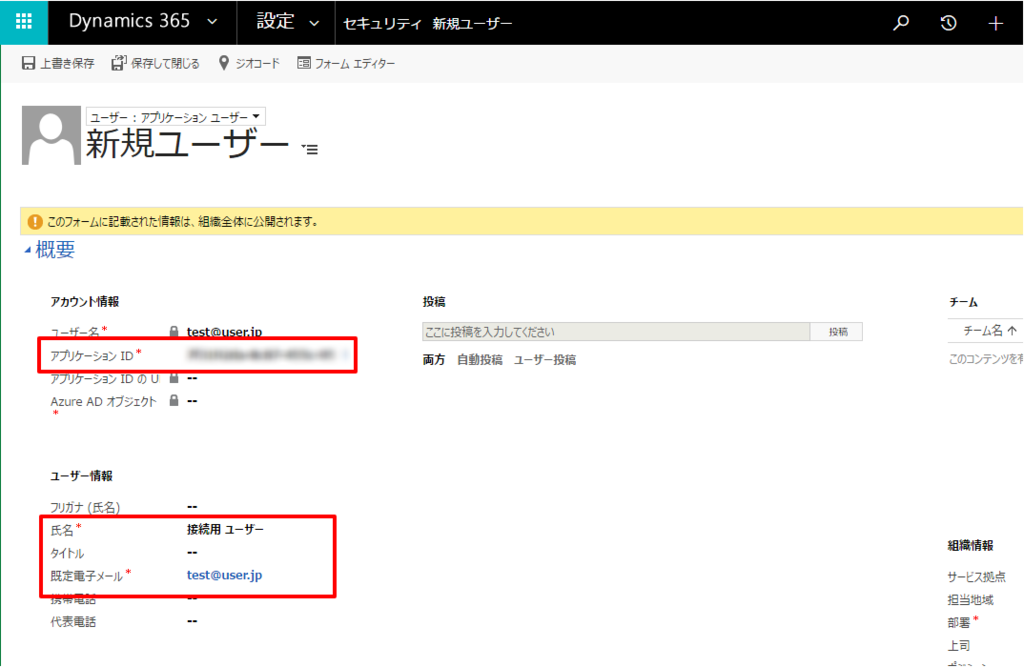
Task: Select the 自動投稿 filter tab
Action: tap(479, 360)
